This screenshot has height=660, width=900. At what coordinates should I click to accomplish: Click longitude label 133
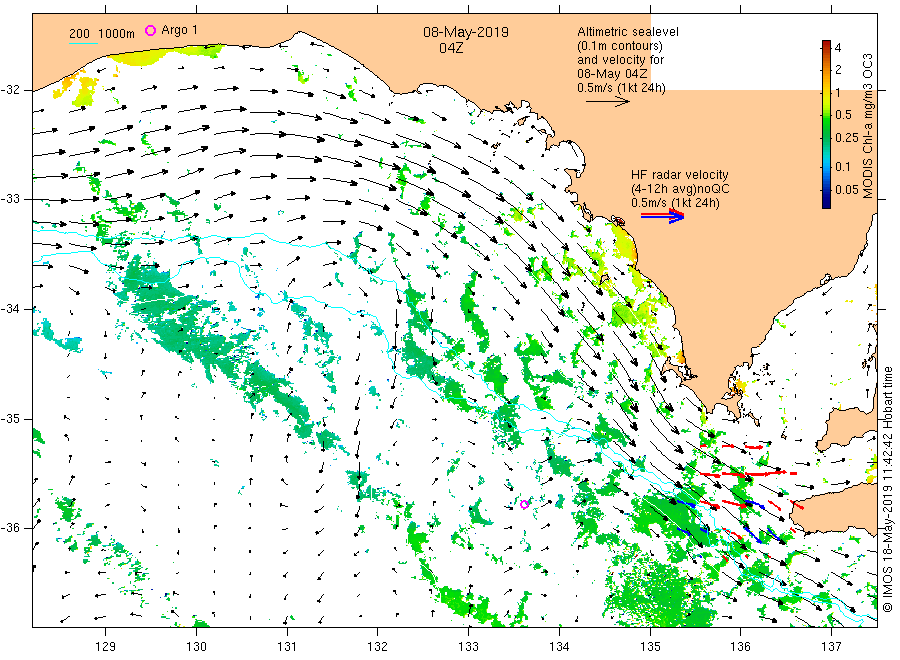468,646
